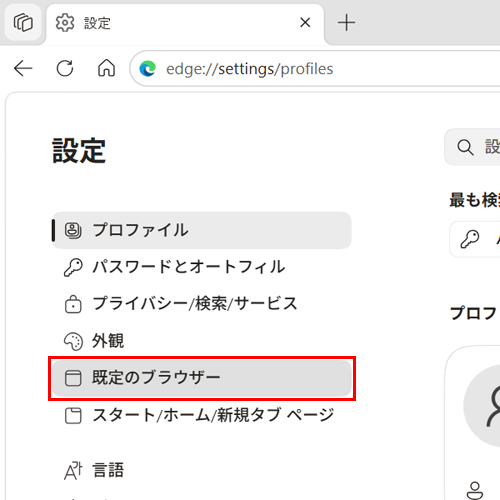
Task: Focus the address bar showing edge://settings/profiles
Action: click(315, 69)
